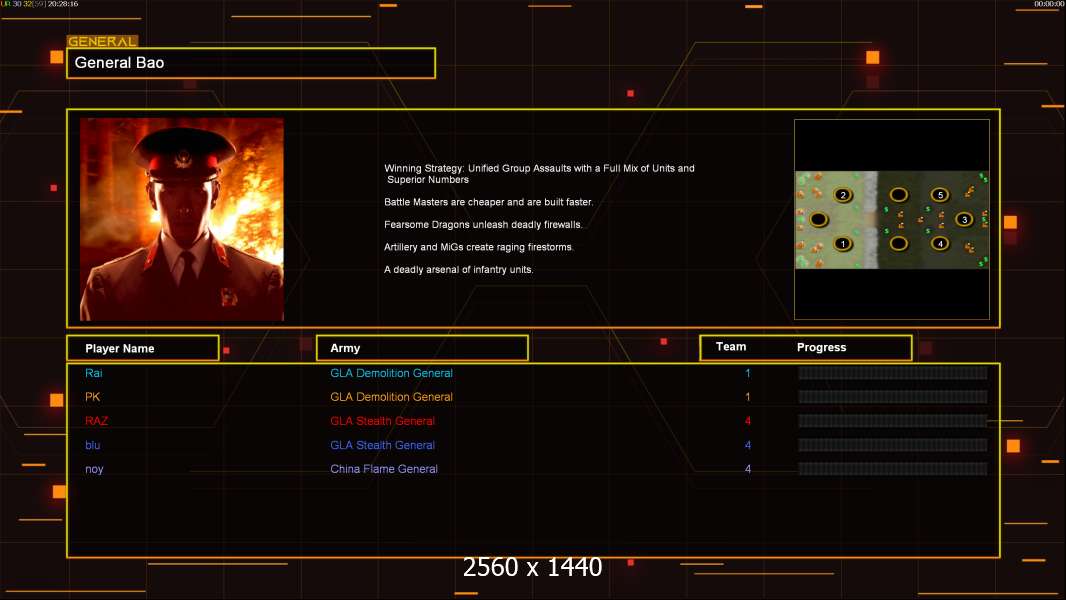
Task: Click the 'Artillery and MiGs' firestorms line
Action: (x=479, y=247)
